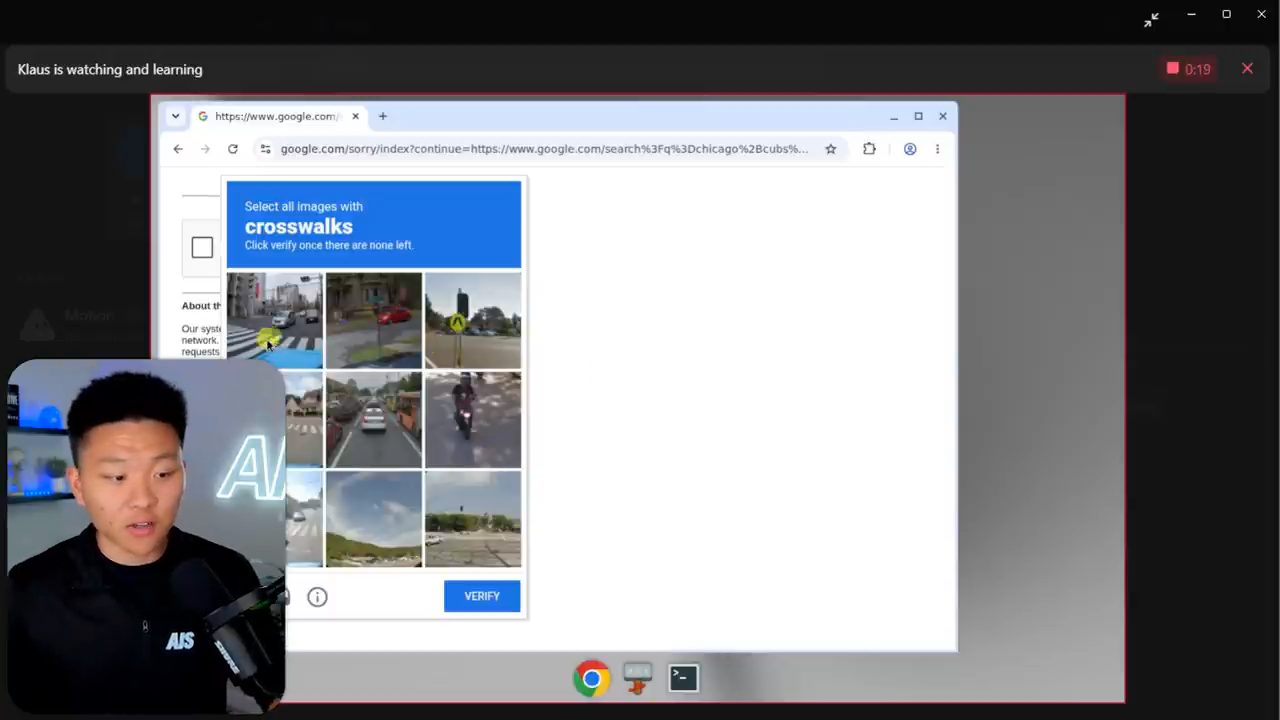Tick the reCAPTCHA checkbox behind the challenge
The image size is (1280, 720).
coord(202,248)
